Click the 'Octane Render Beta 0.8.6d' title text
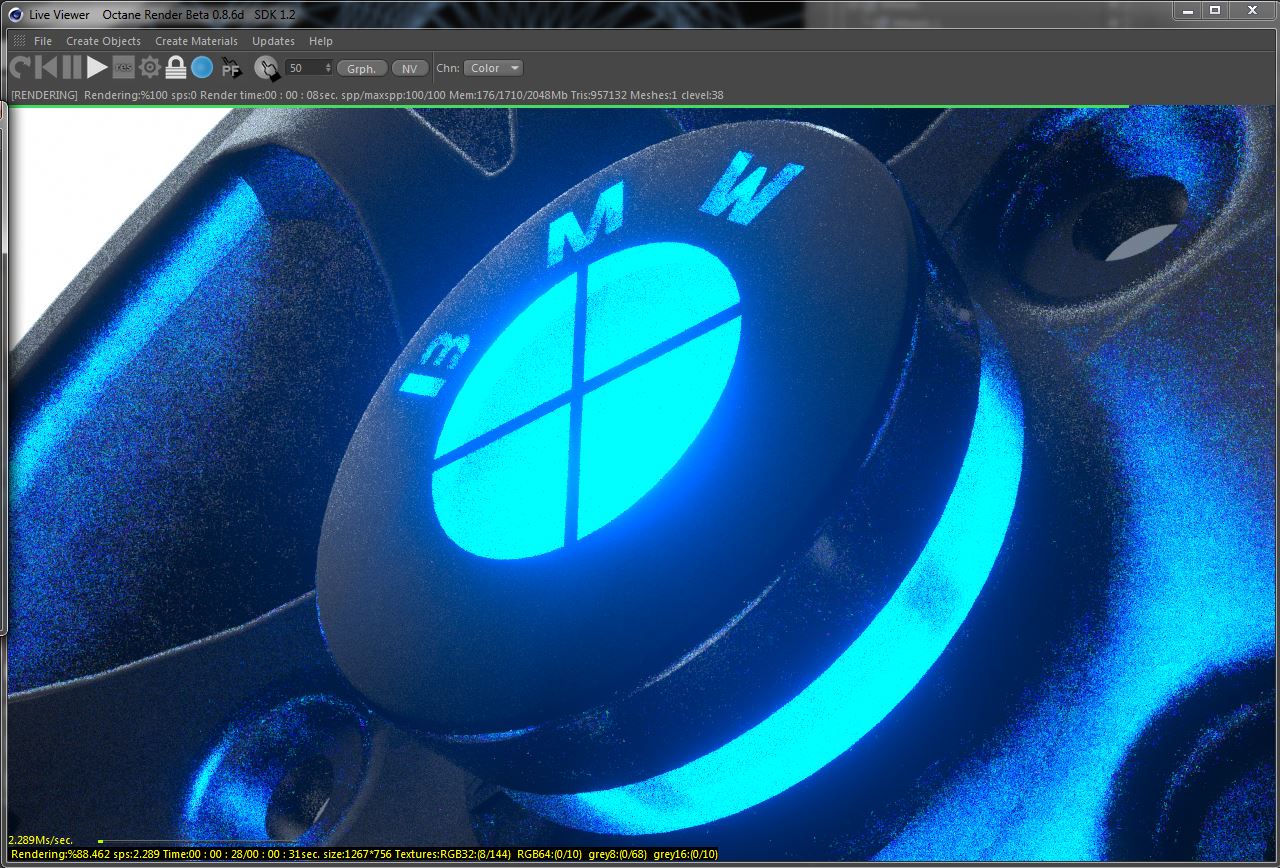The image size is (1280, 868). [172, 14]
